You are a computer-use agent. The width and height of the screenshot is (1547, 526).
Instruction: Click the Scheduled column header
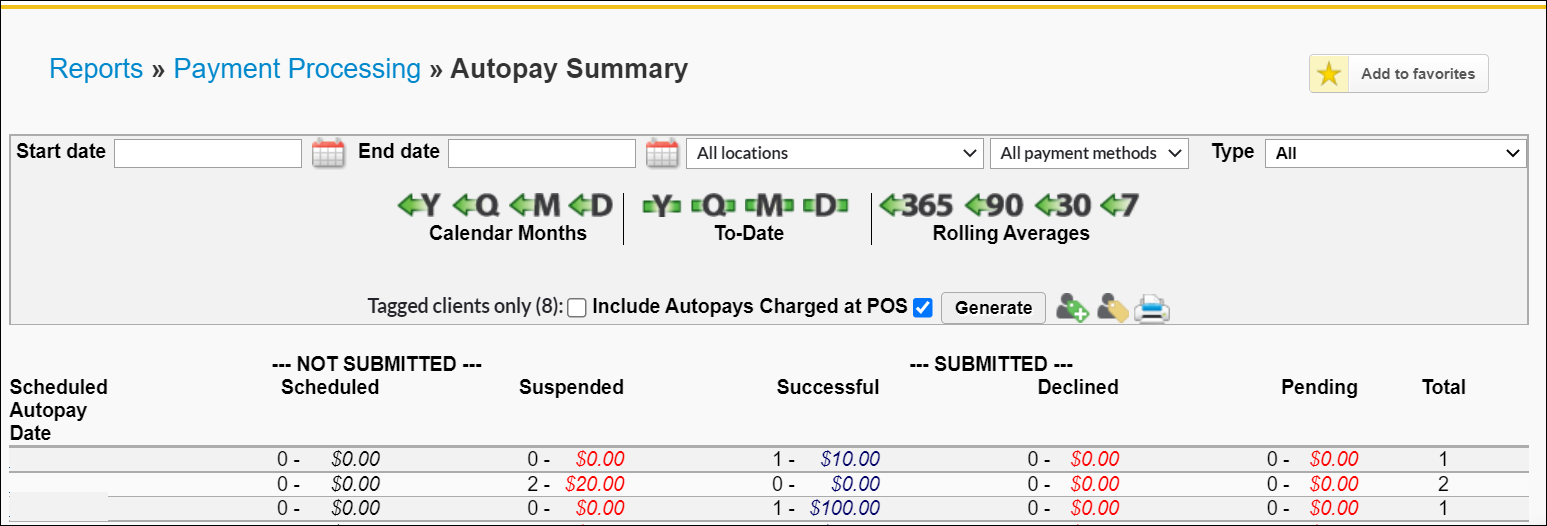tap(330, 387)
